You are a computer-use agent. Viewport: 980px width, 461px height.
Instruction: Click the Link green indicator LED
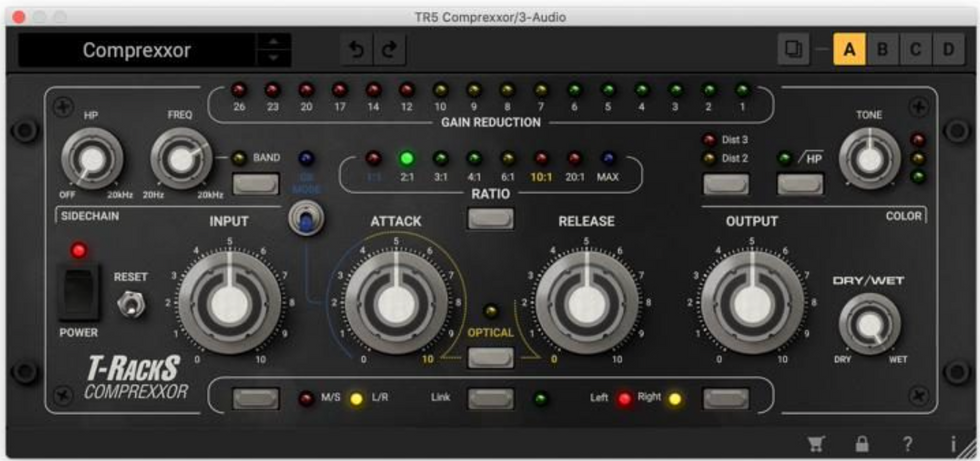coord(541,399)
